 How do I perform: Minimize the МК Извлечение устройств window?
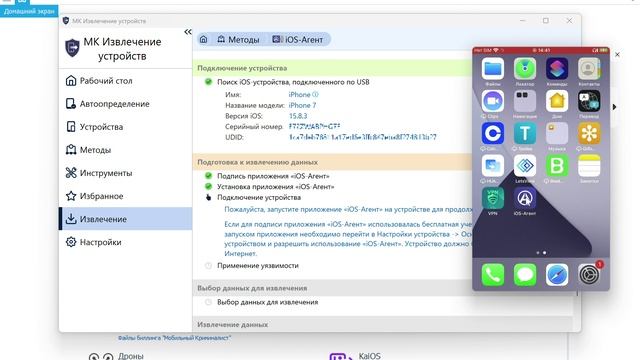coord(522,20)
